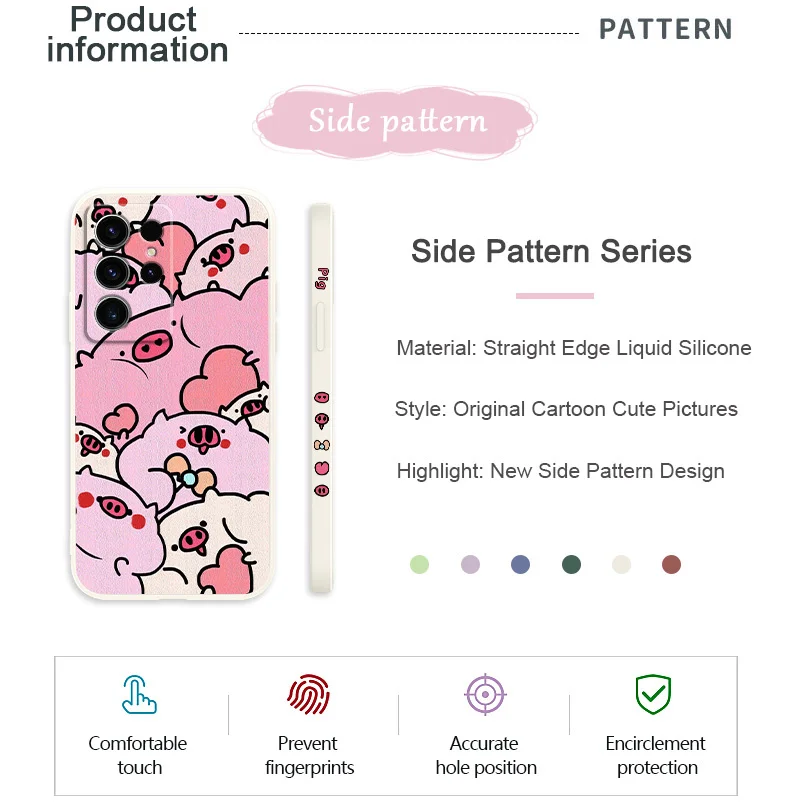Screen dimensions: 790x811
Task: Click the red fingerprint icon
Action: pos(309,695)
